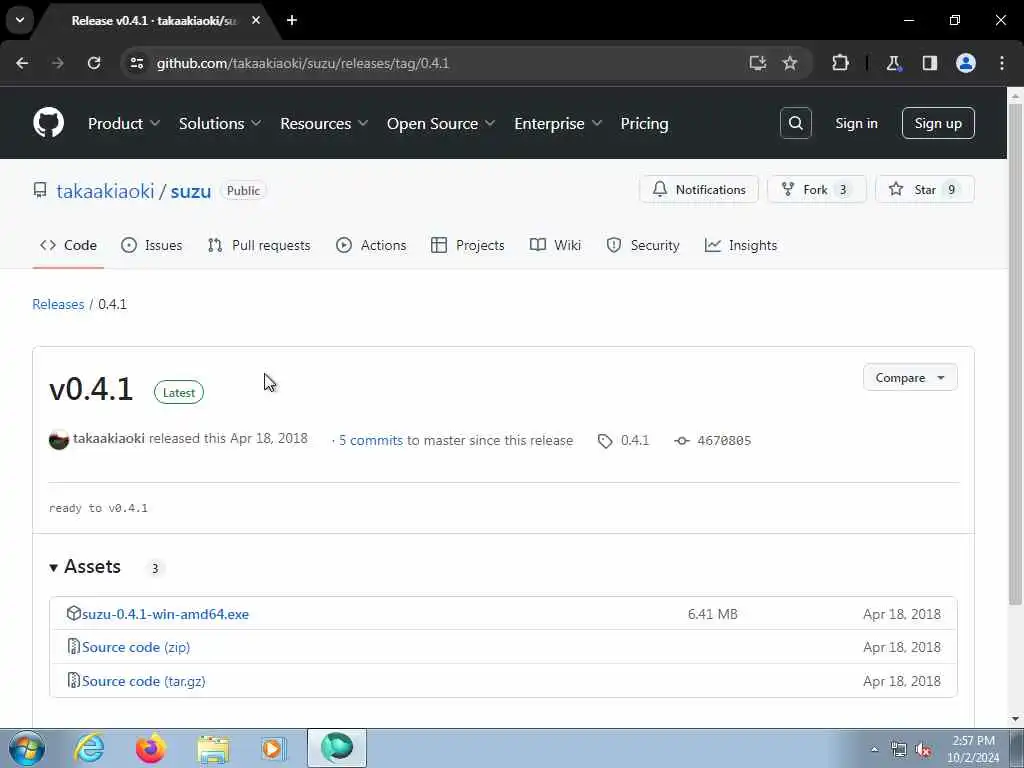Reload the page with the refresh icon
Screen dimensions: 1024x768
coord(94,63)
